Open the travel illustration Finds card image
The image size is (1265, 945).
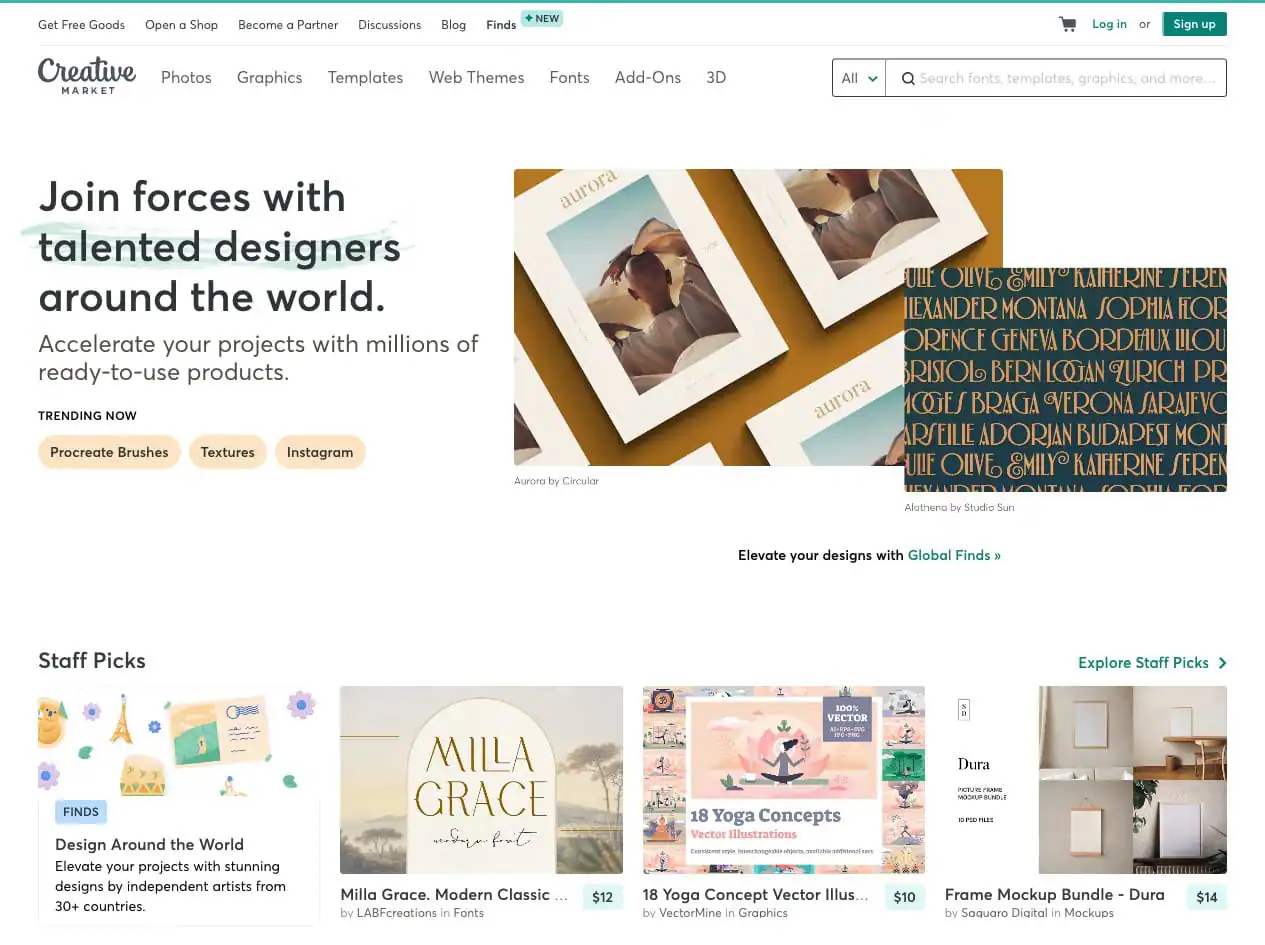click(178, 740)
